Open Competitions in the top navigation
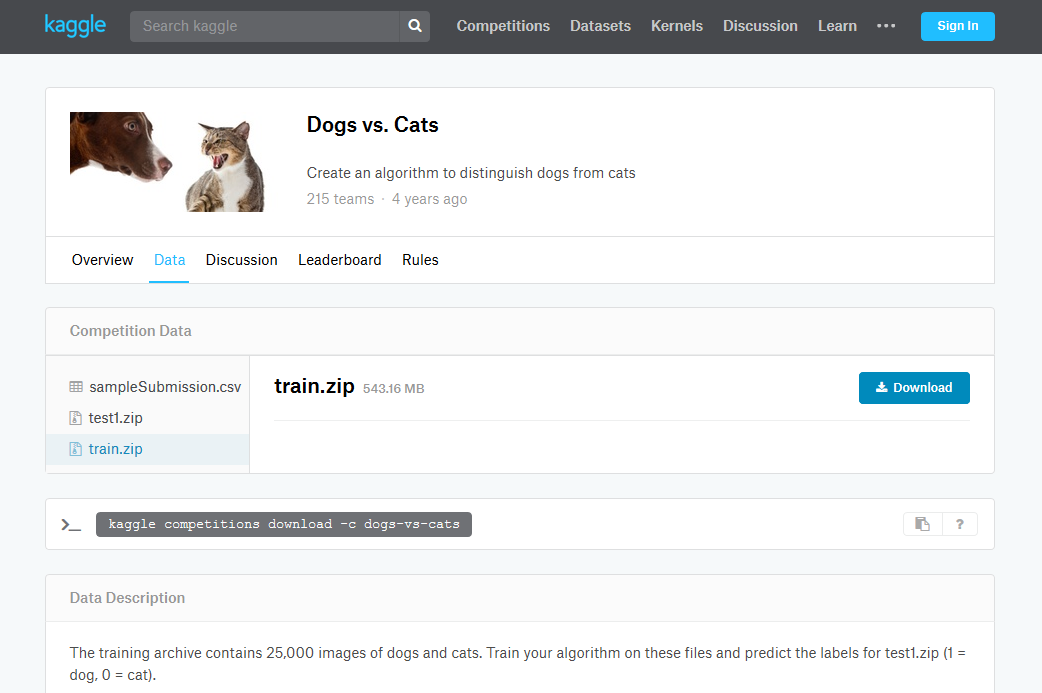This screenshot has width=1042, height=693. 503,26
